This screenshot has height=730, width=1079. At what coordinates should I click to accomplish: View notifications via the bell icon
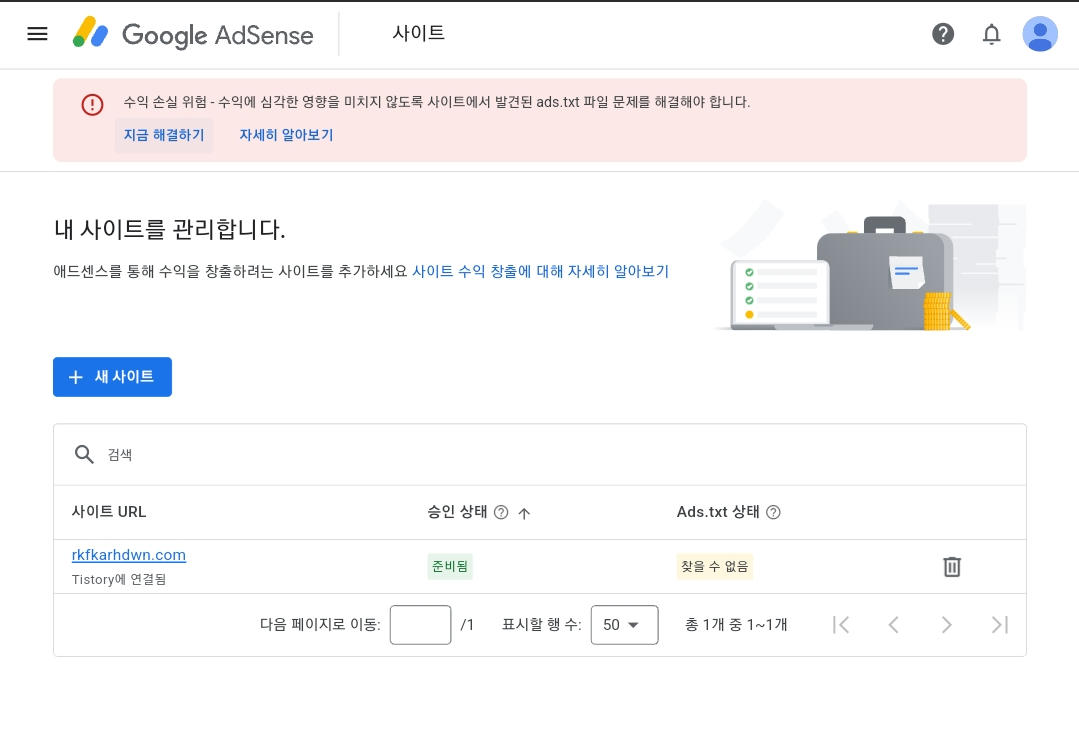click(x=991, y=33)
